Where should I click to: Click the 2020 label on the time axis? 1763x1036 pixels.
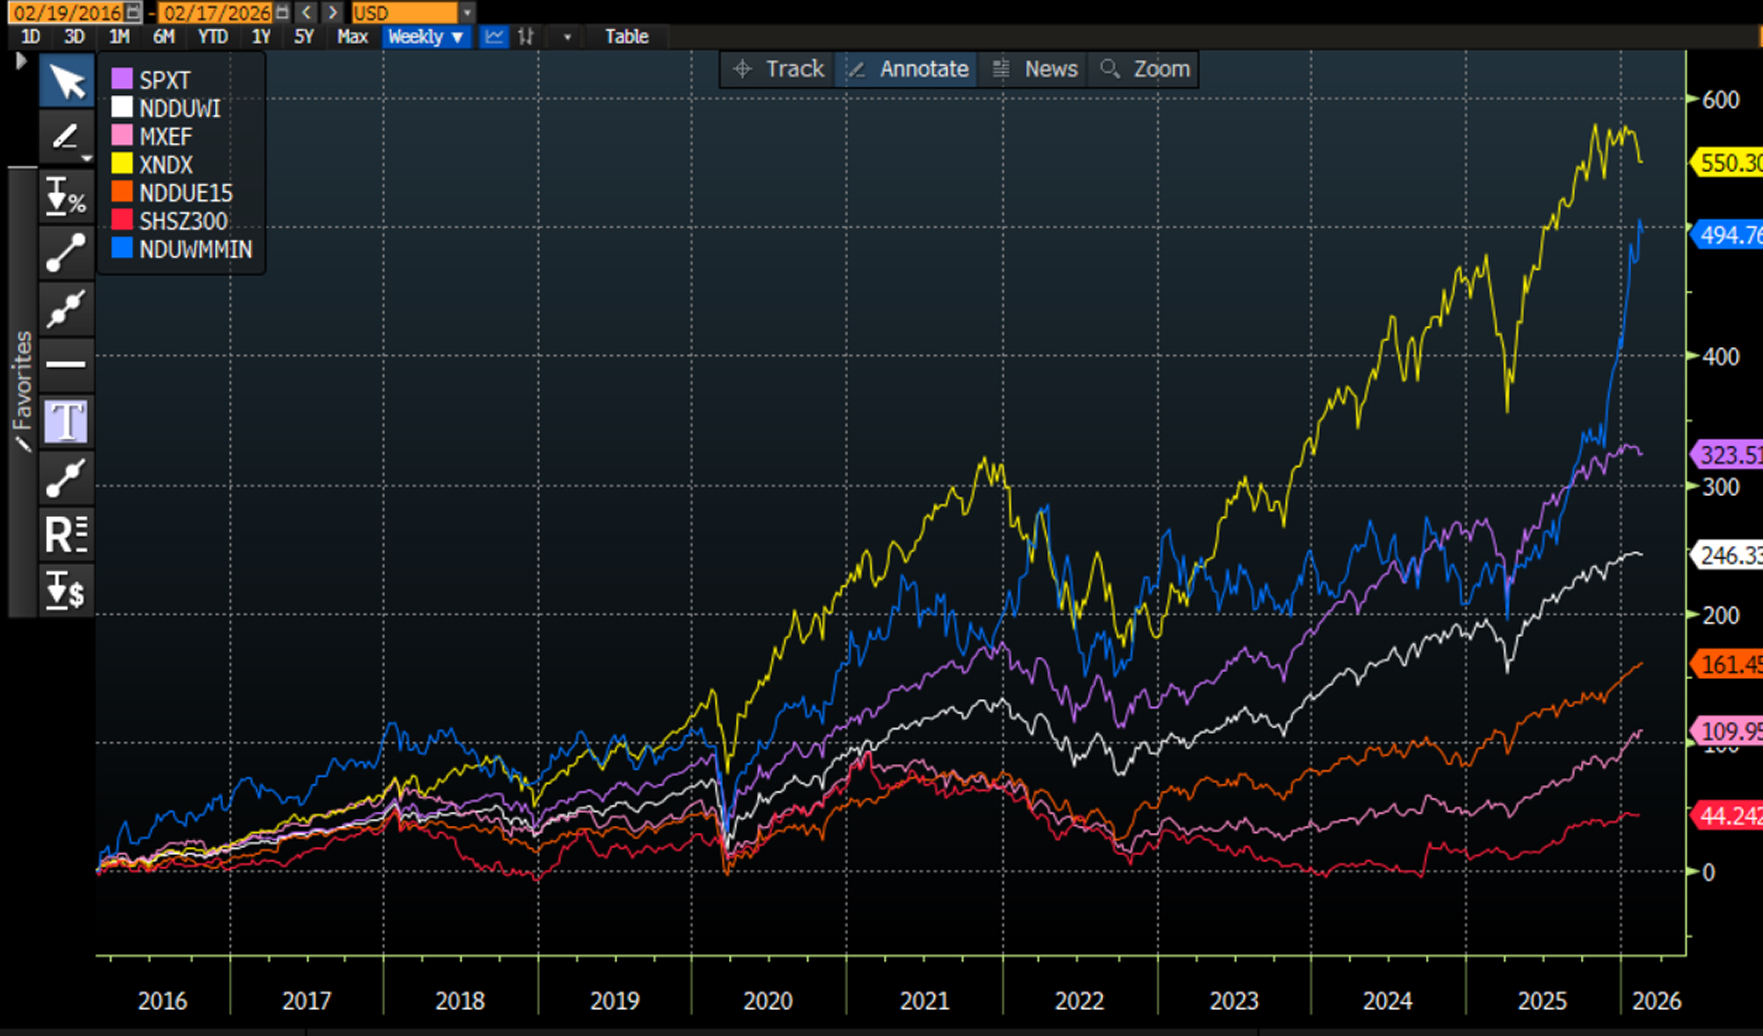(x=768, y=1001)
